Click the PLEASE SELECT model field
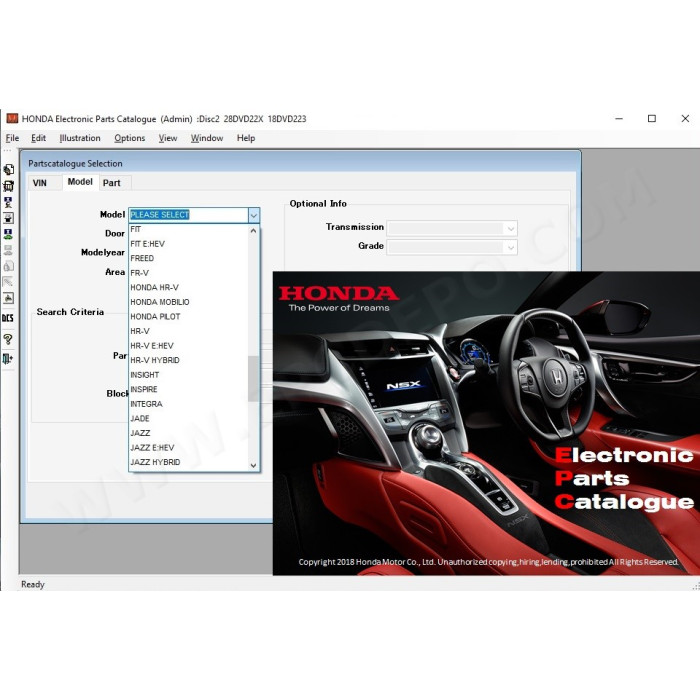This screenshot has width=700, height=700. [188, 215]
